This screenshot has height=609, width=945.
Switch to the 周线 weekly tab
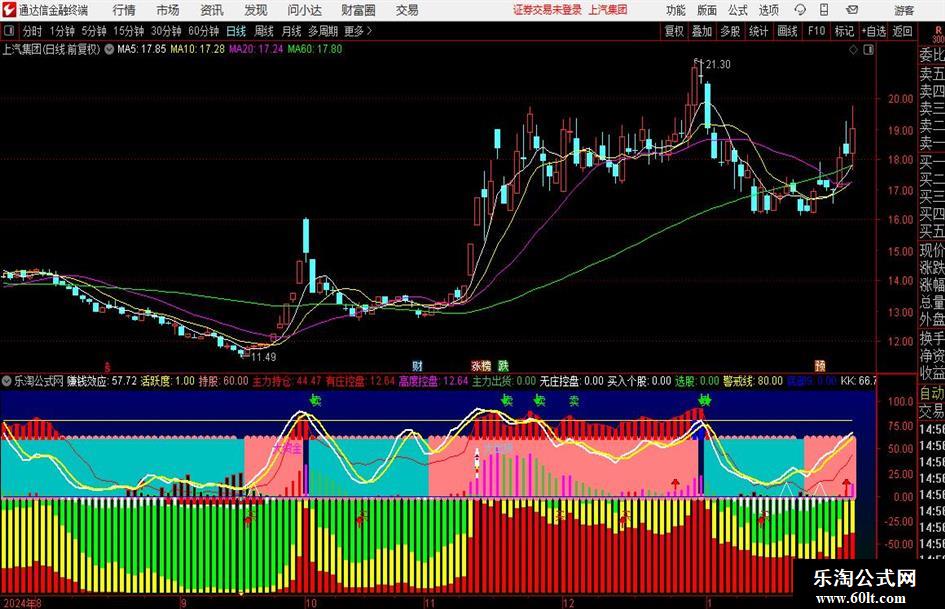[264, 31]
